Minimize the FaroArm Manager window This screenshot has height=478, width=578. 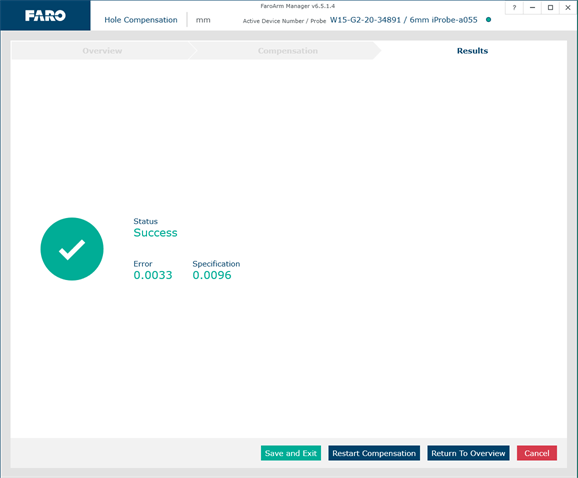532,7
